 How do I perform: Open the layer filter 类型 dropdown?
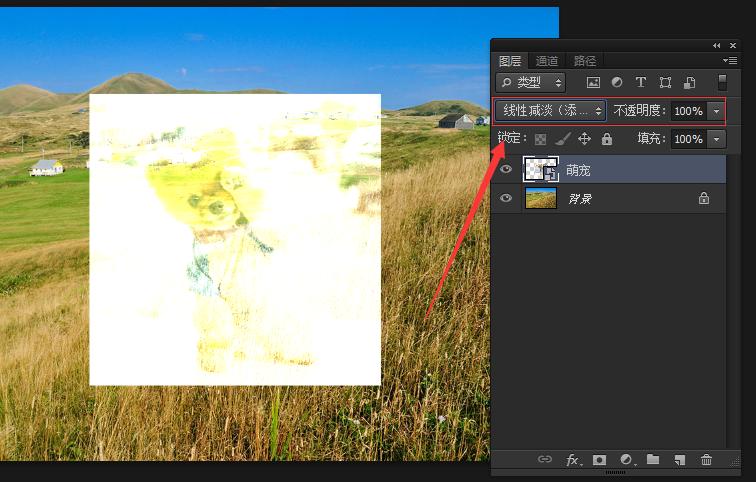[530, 82]
